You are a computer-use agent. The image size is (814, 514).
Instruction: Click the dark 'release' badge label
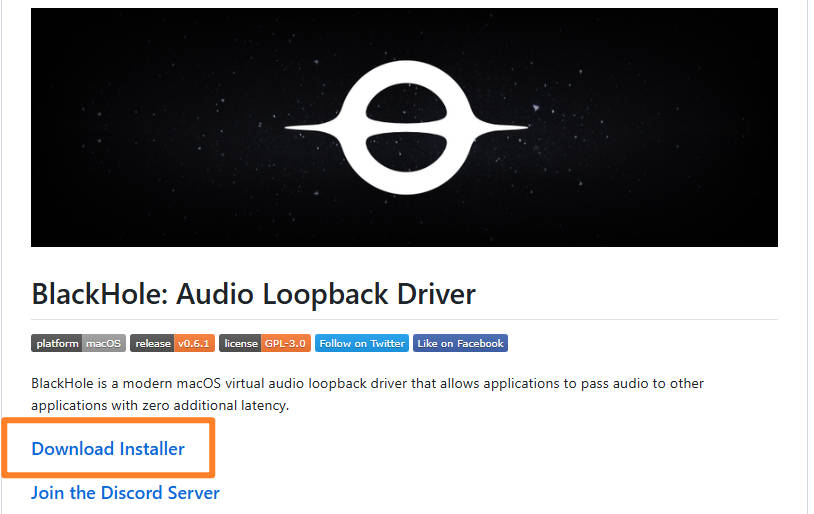point(153,343)
